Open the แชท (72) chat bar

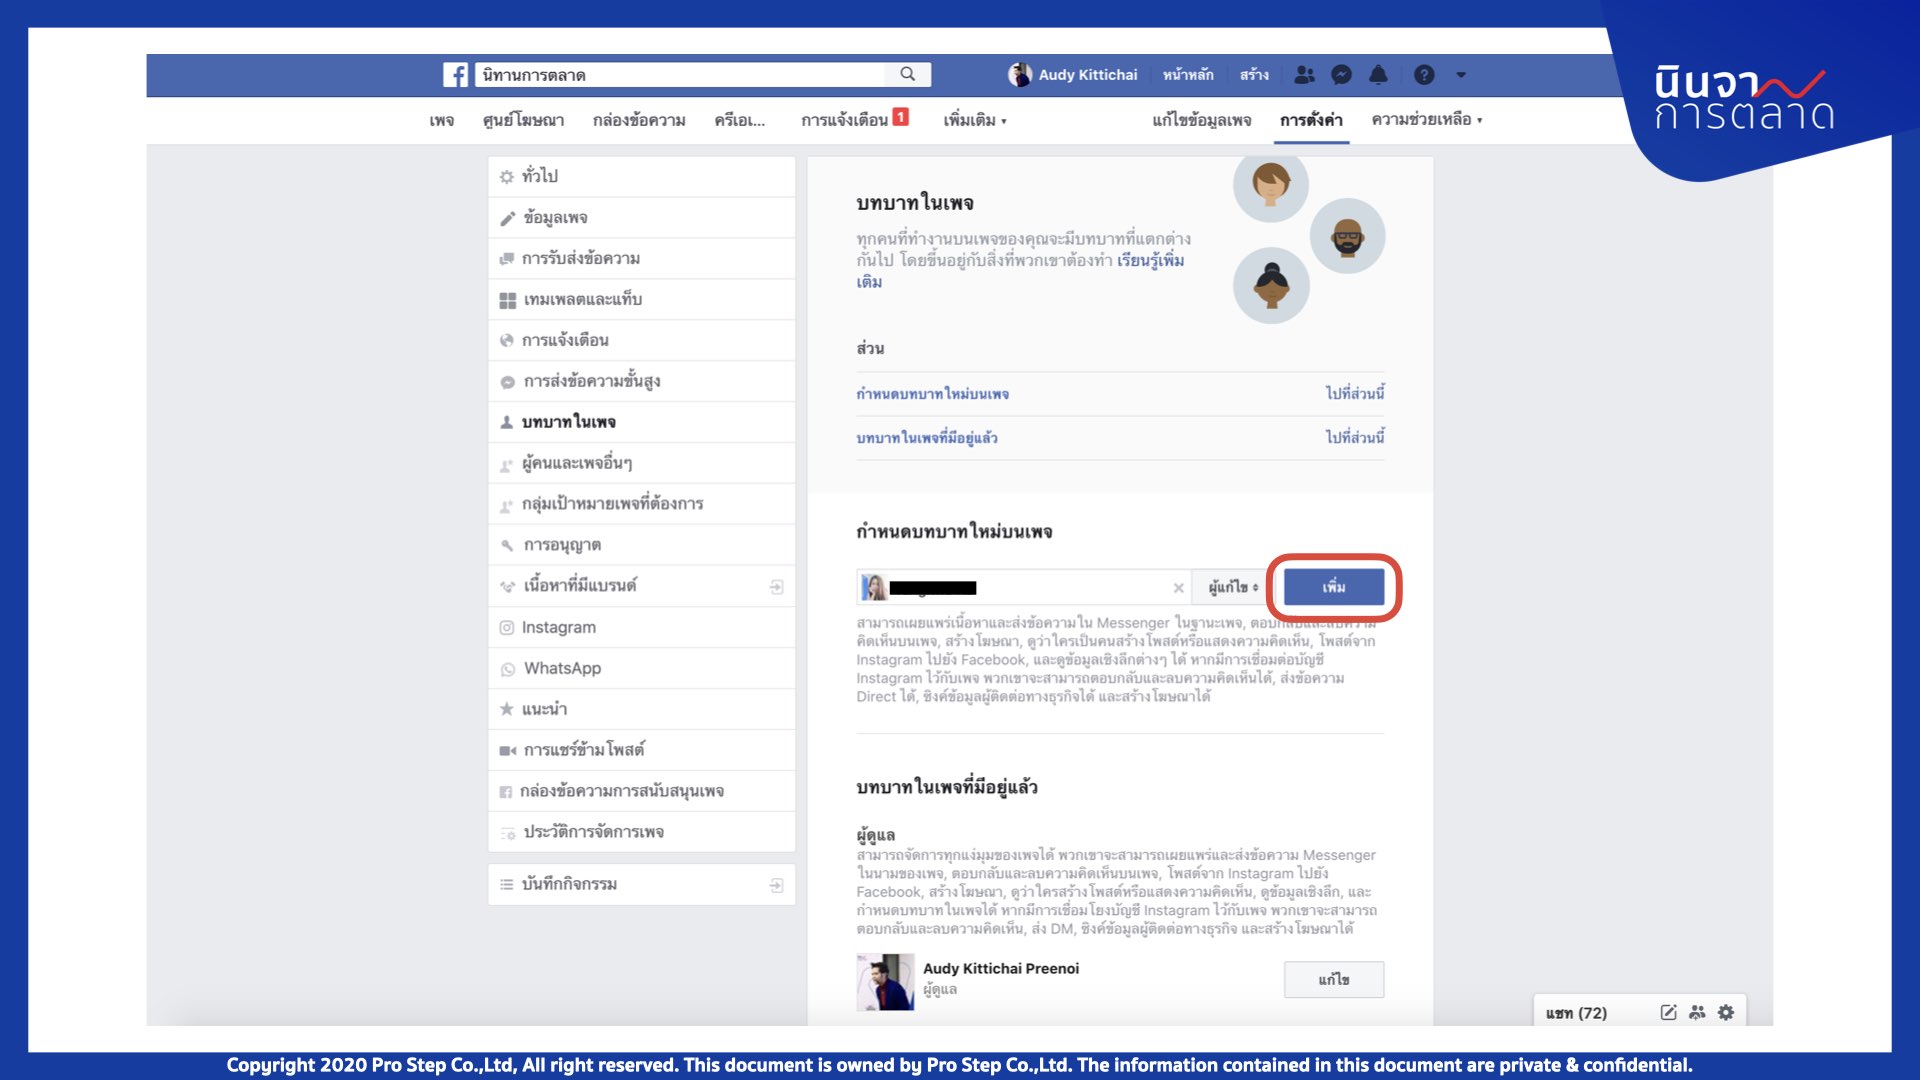[1576, 1013]
